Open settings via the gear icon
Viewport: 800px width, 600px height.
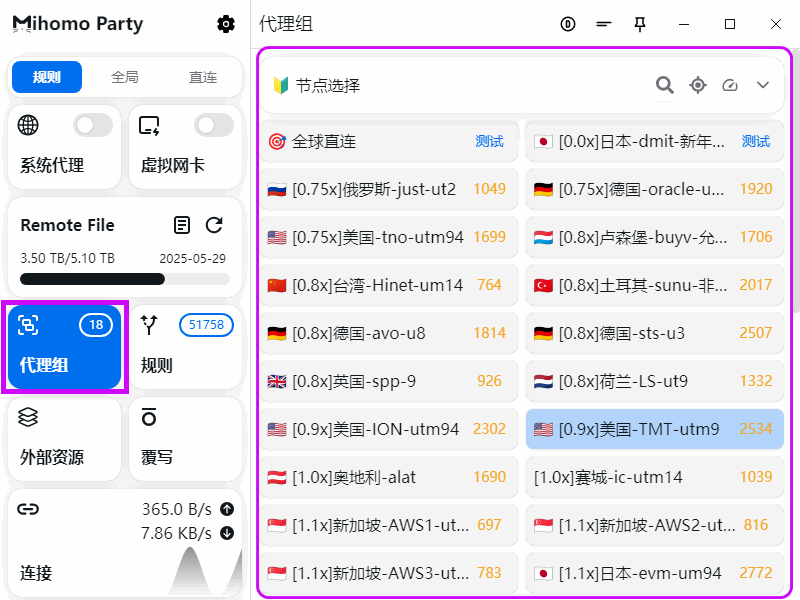(226, 24)
